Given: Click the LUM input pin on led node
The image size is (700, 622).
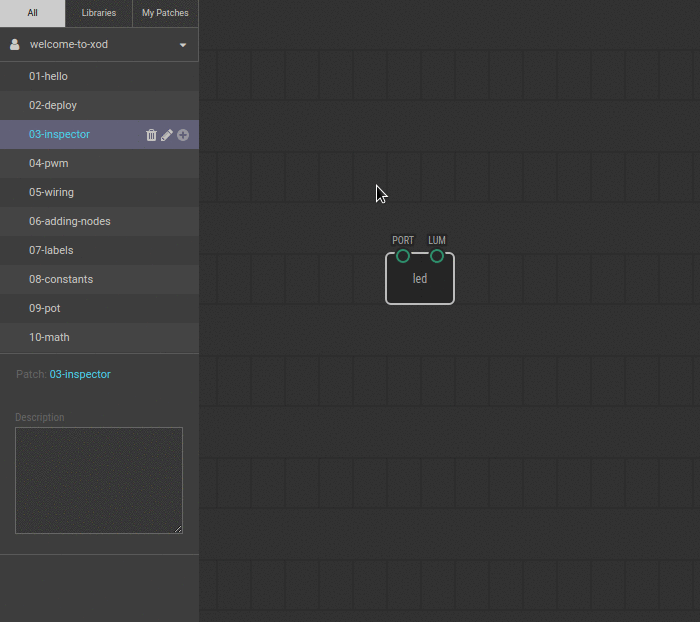Looking at the screenshot, I should pyautogui.click(x=437, y=256).
